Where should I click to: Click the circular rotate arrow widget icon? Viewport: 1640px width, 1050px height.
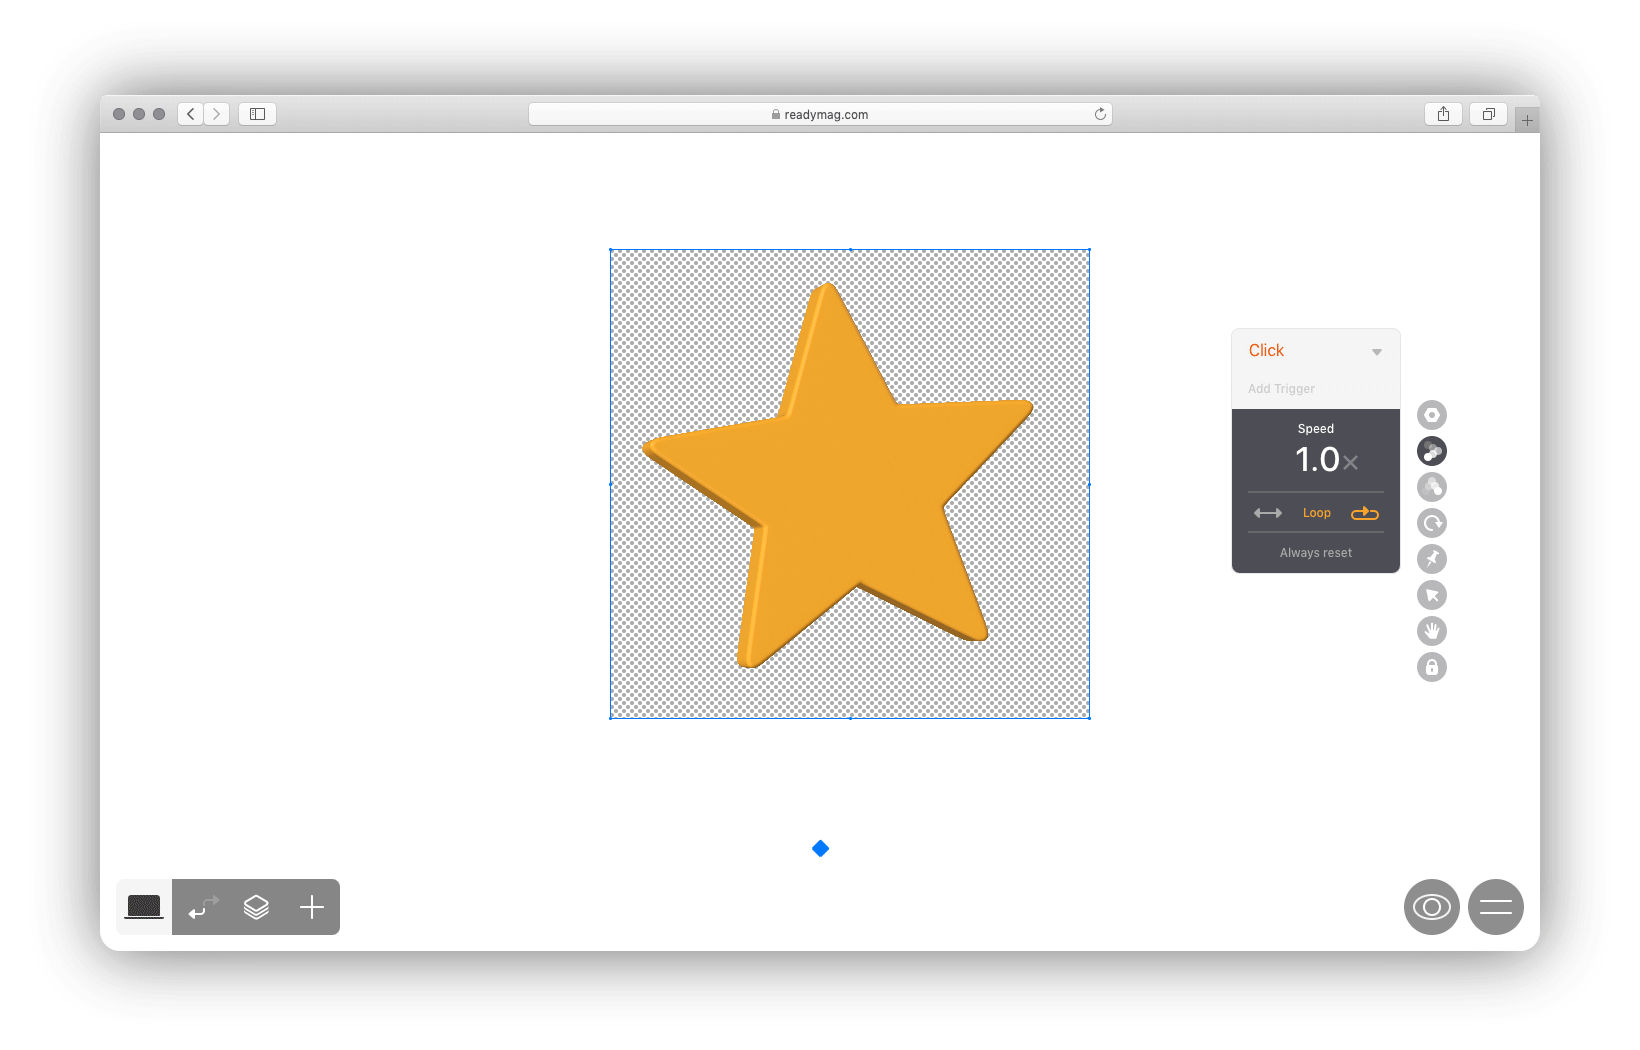coord(1432,523)
